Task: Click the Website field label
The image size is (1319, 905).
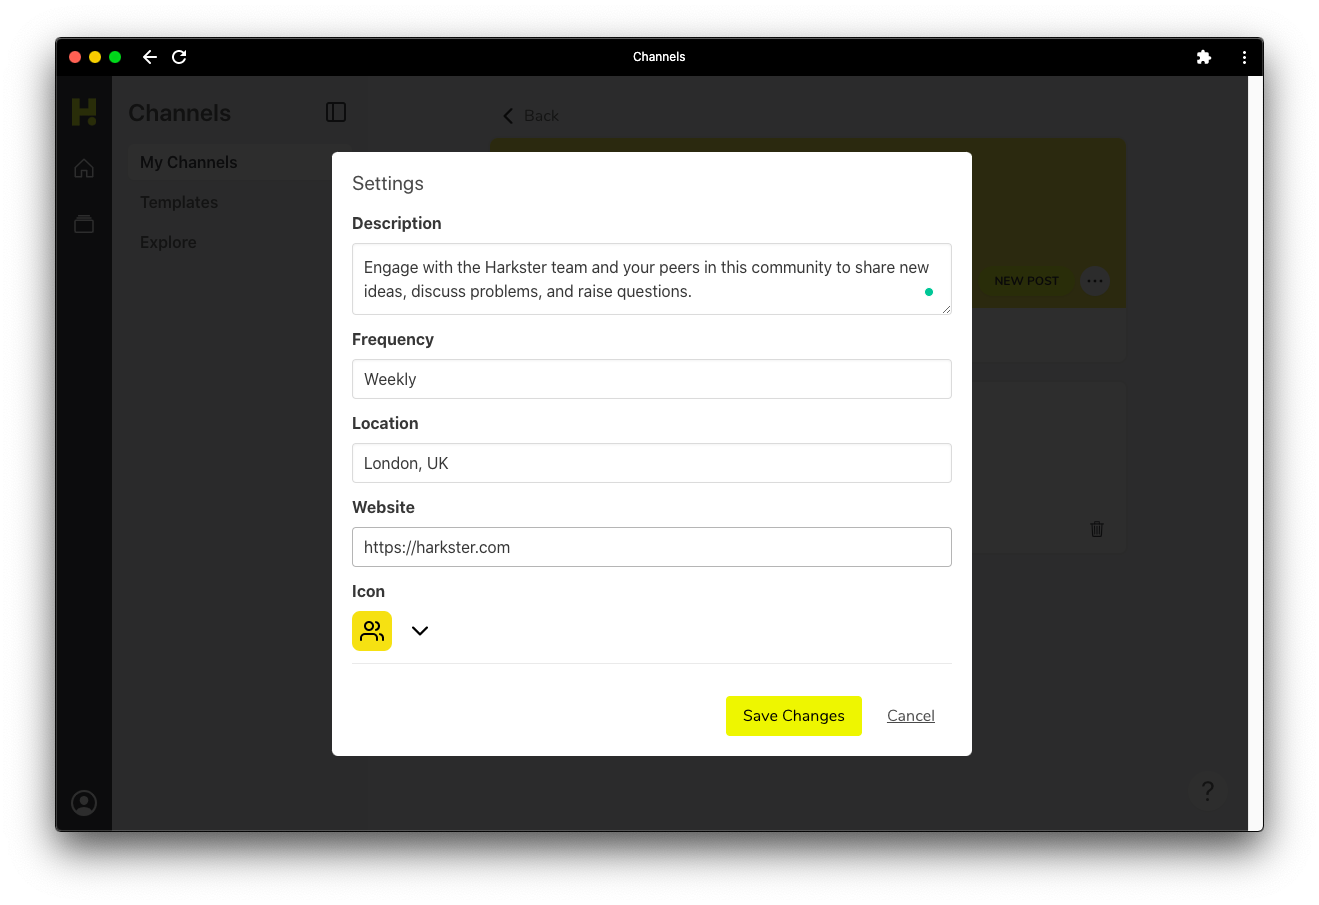Action: pyautogui.click(x=383, y=507)
